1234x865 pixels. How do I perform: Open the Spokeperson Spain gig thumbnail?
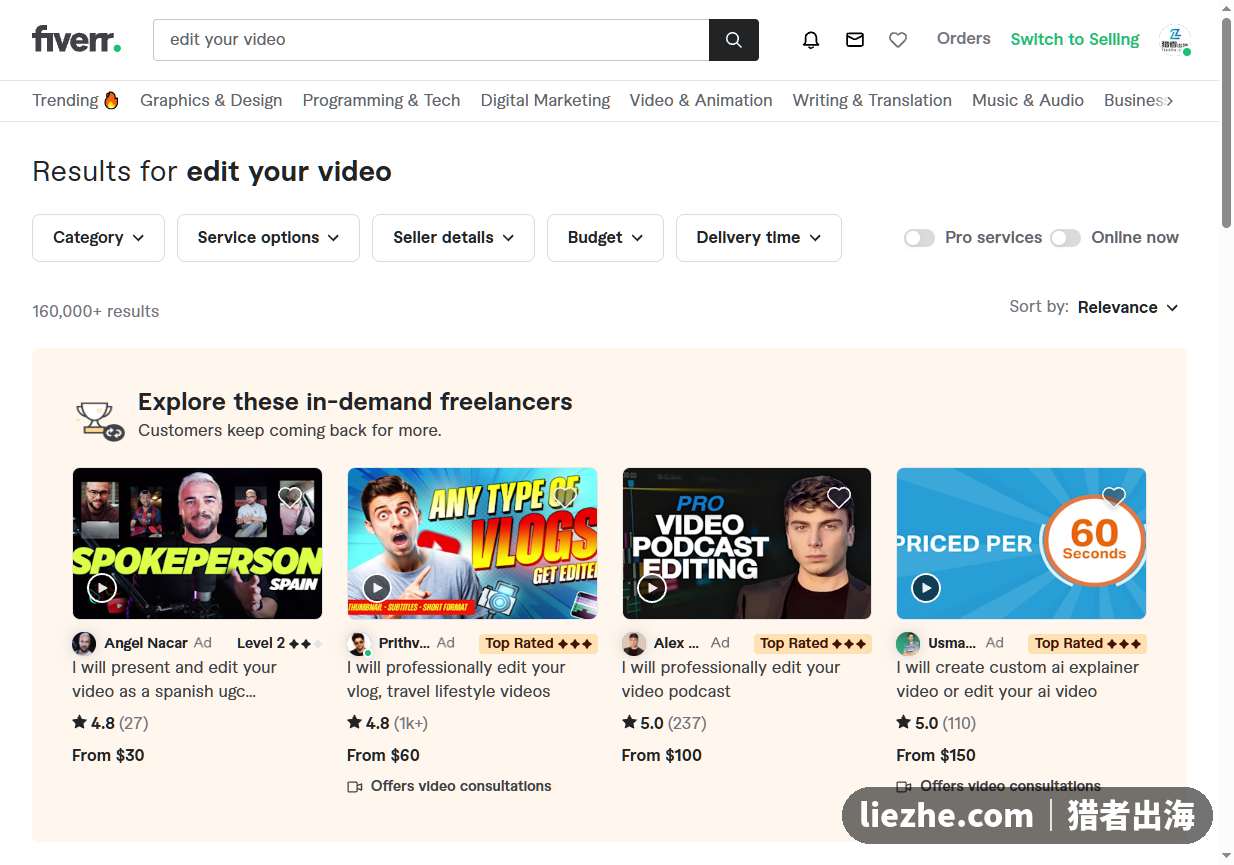[x=197, y=543]
